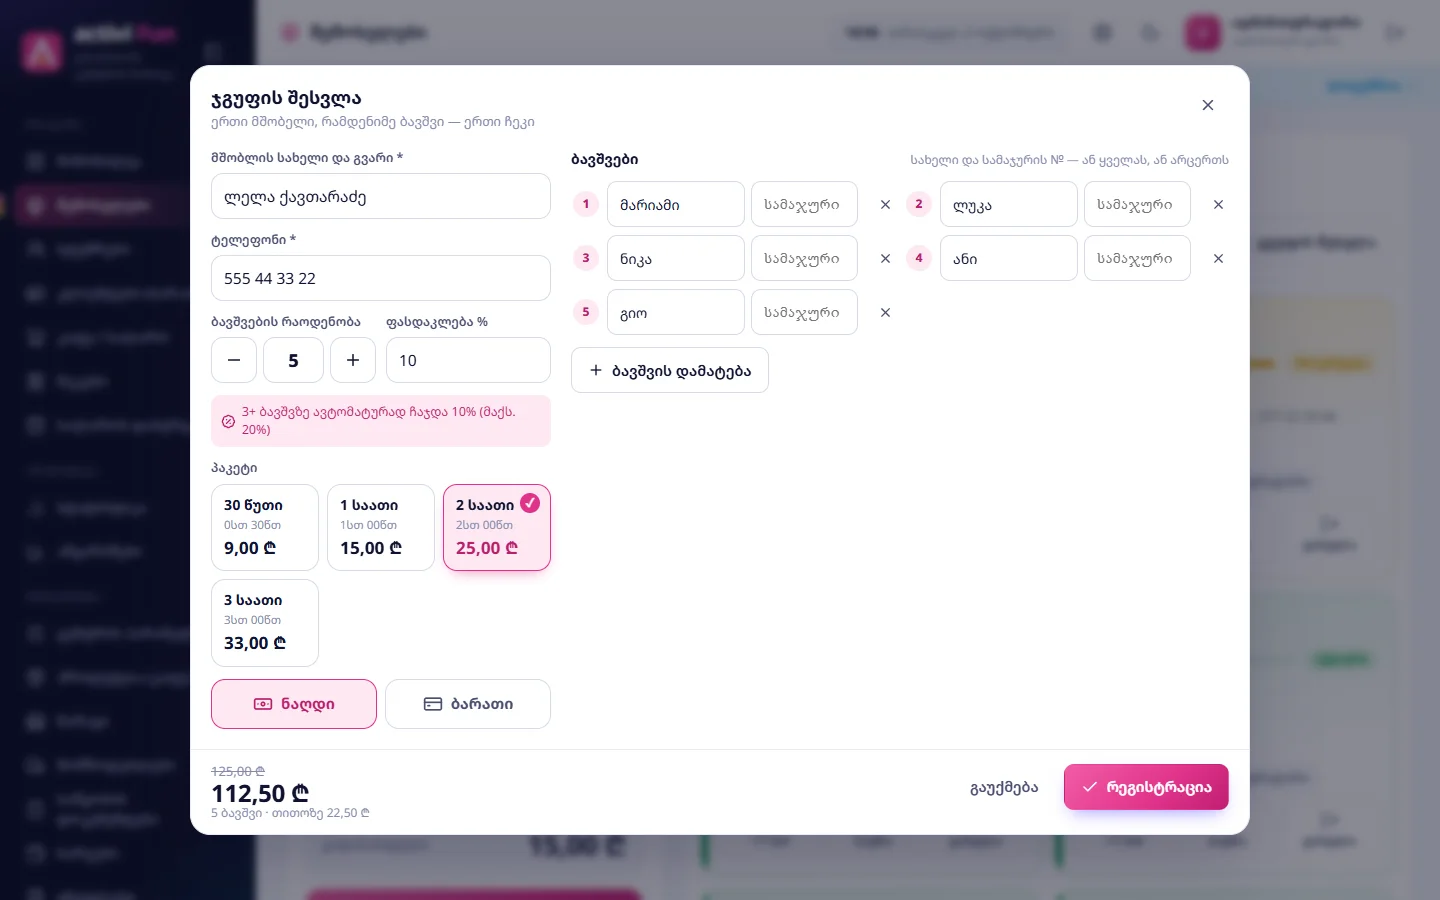Select the 3 საათი package
Viewport: 1440px width, 900px height.
click(x=265, y=623)
